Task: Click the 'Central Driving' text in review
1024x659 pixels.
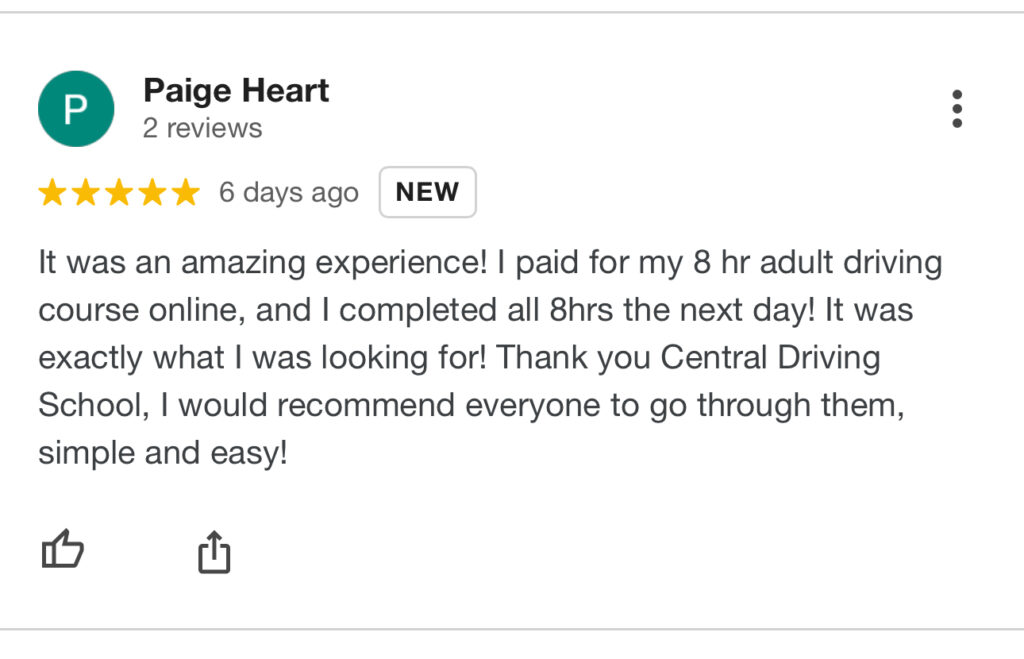Action: 771,358
